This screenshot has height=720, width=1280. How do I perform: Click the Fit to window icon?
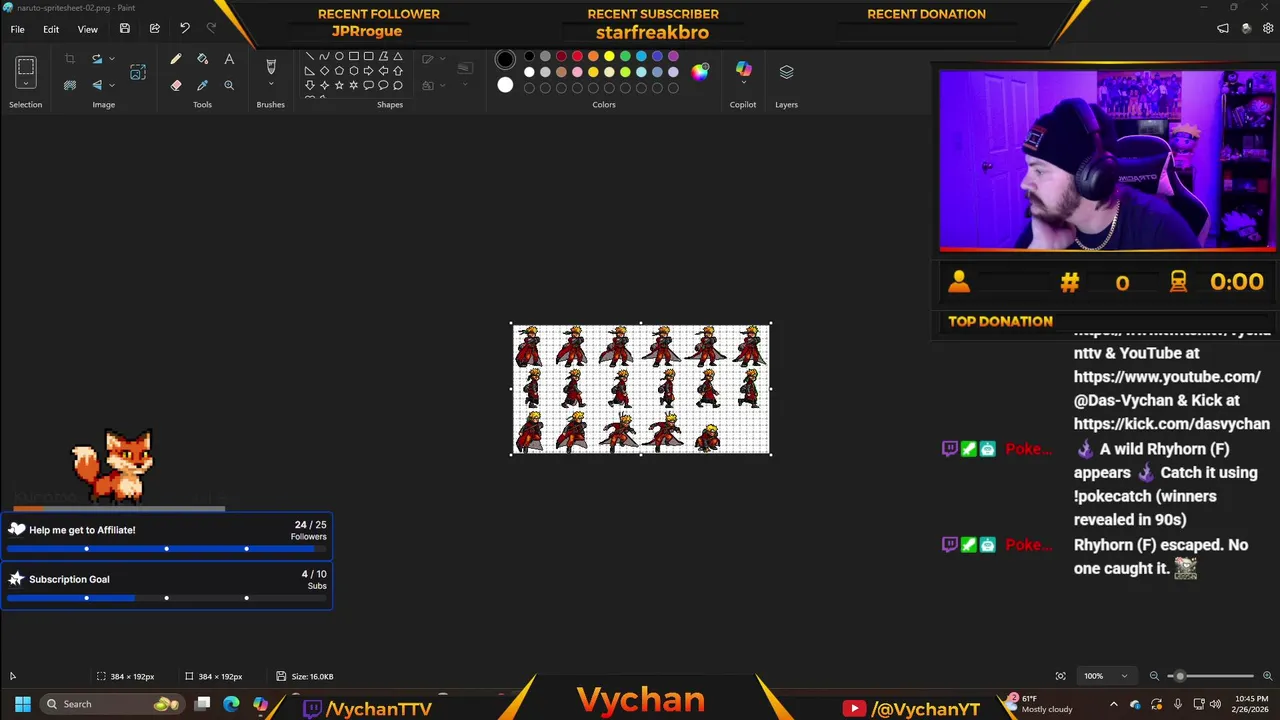pyautogui.click(x=1061, y=676)
